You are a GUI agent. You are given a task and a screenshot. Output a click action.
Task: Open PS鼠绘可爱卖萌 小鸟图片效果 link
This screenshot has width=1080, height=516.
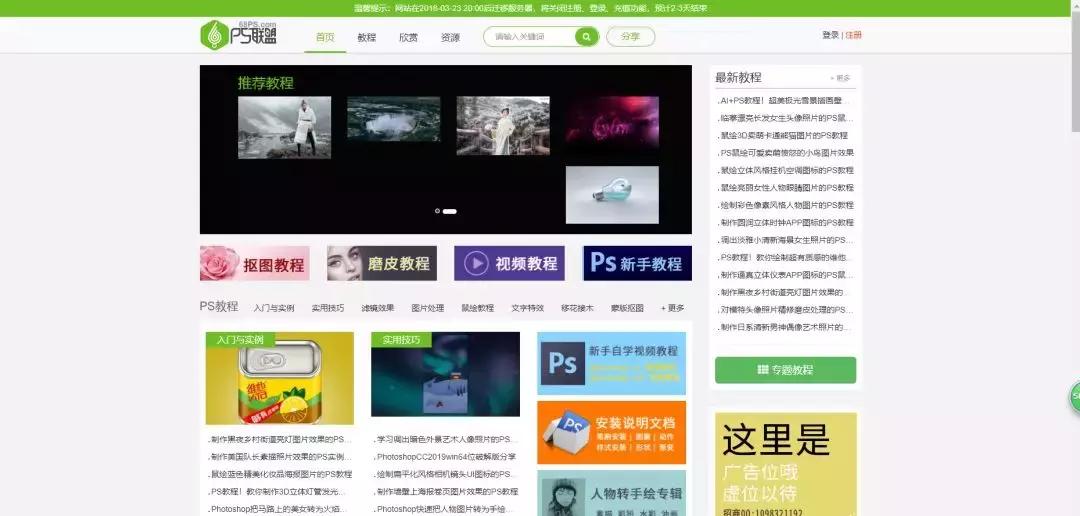tap(785, 153)
